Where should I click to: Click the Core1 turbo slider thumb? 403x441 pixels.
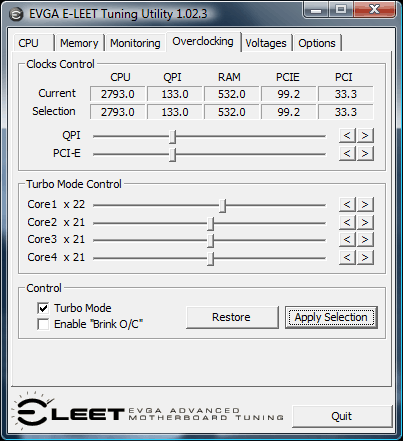pyautogui.click(x=223, y=205)
